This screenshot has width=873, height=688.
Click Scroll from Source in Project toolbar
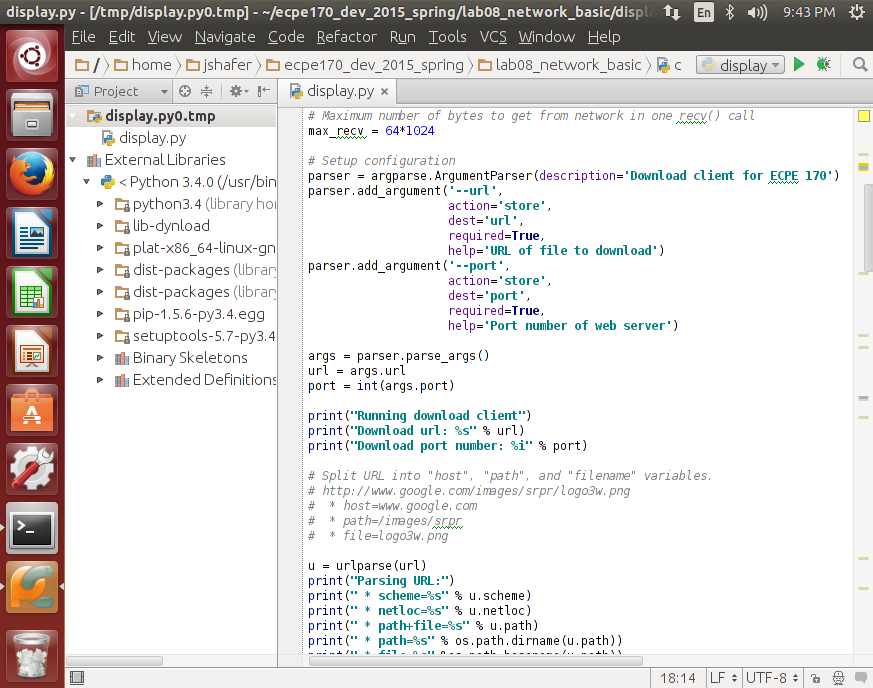[186, 91]
